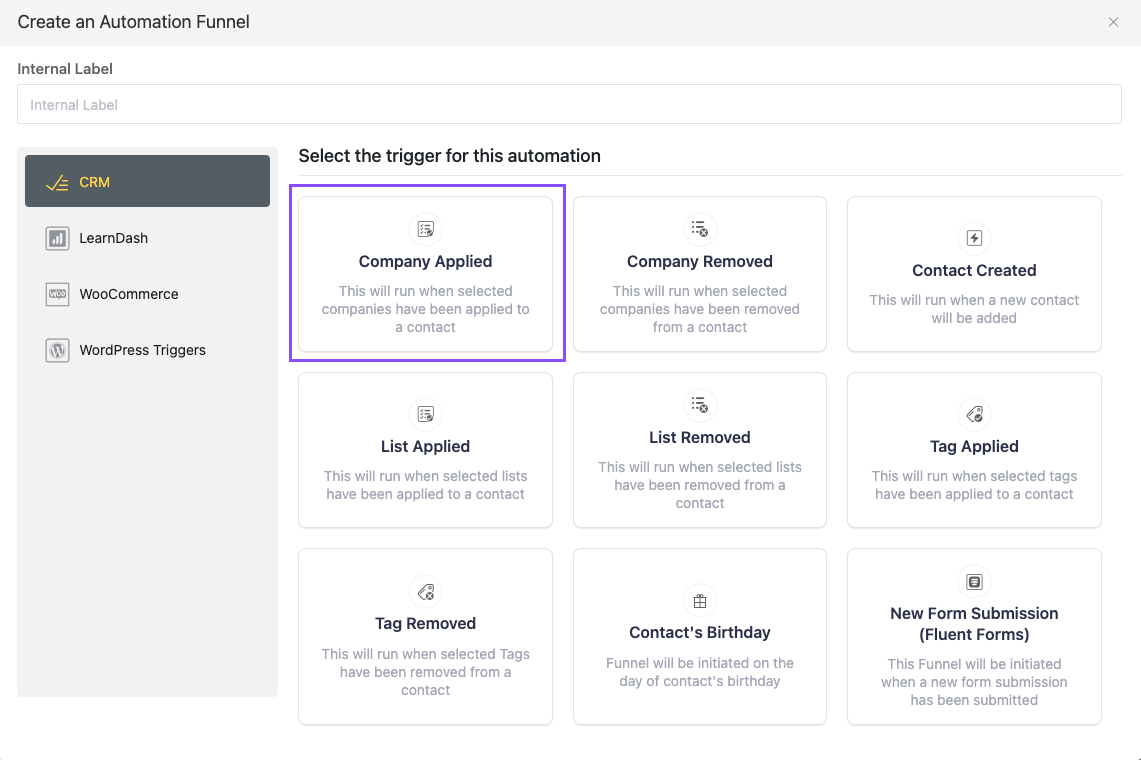Focus the Internal Label text field

point(569,105)
